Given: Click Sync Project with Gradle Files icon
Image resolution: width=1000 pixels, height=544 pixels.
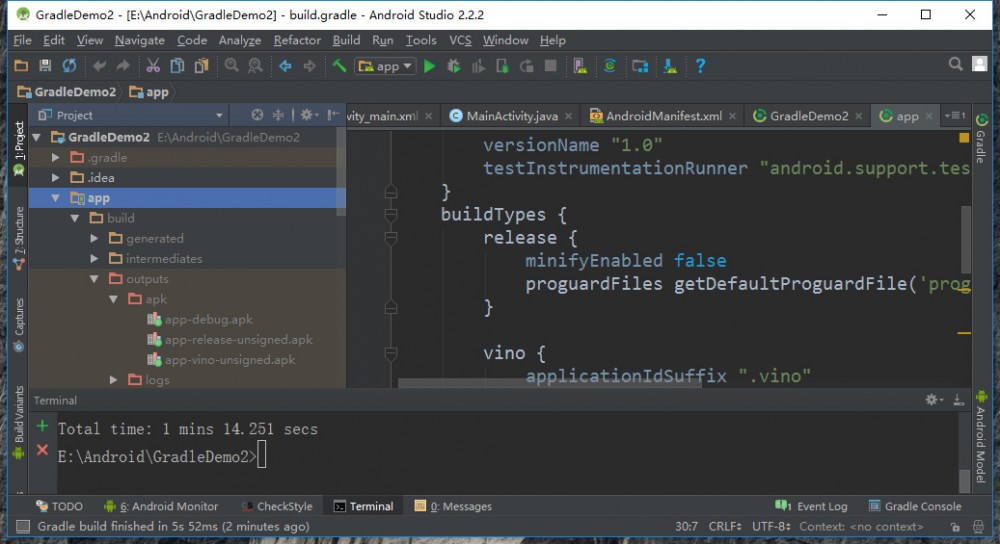Looking at the screenshot, I should (x=610, y=66).
